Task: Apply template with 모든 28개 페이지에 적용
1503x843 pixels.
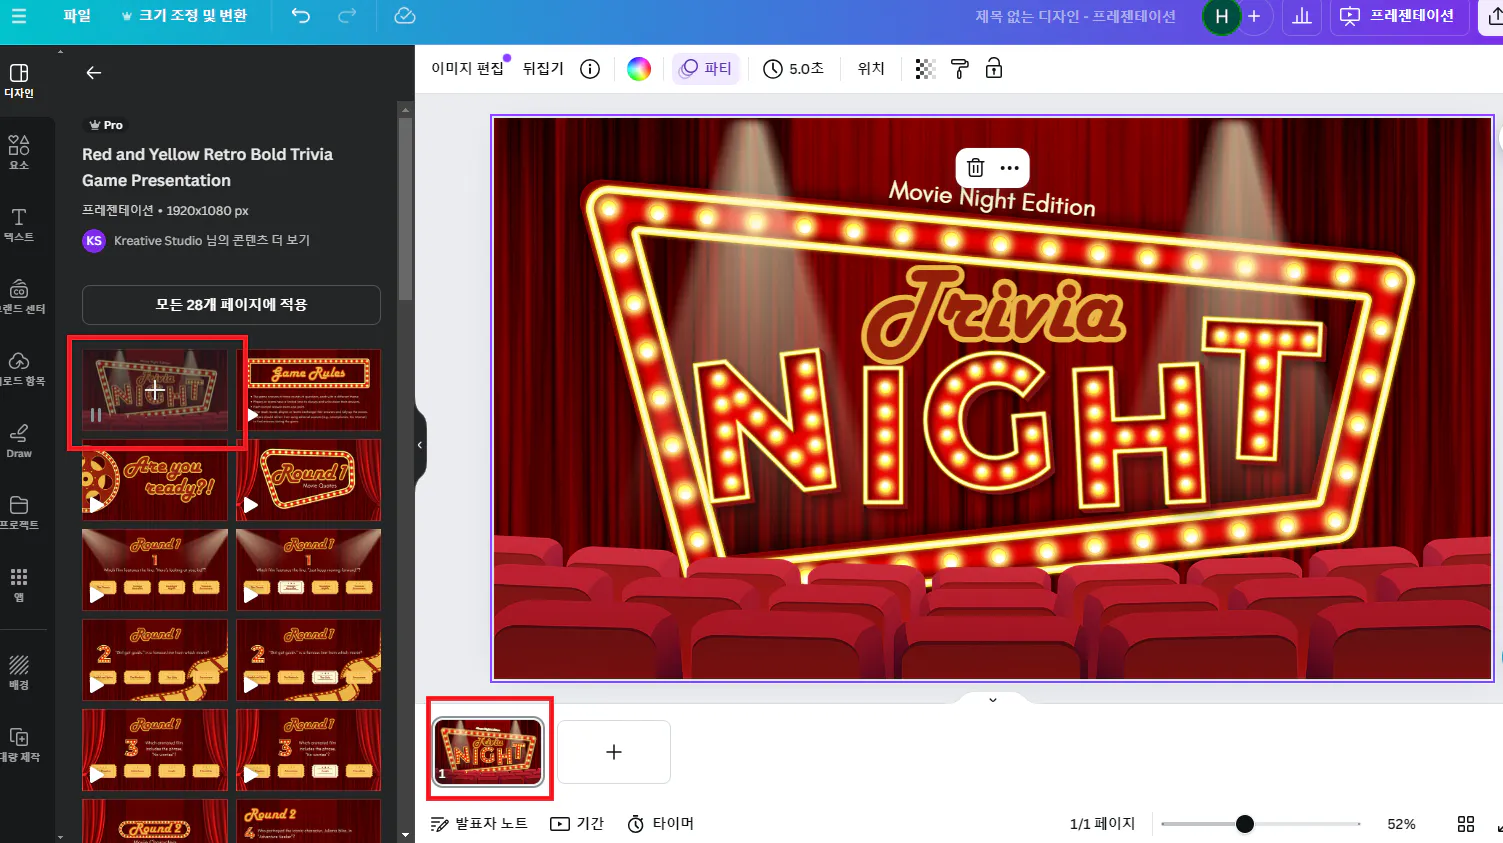Action: click(231, 305)
